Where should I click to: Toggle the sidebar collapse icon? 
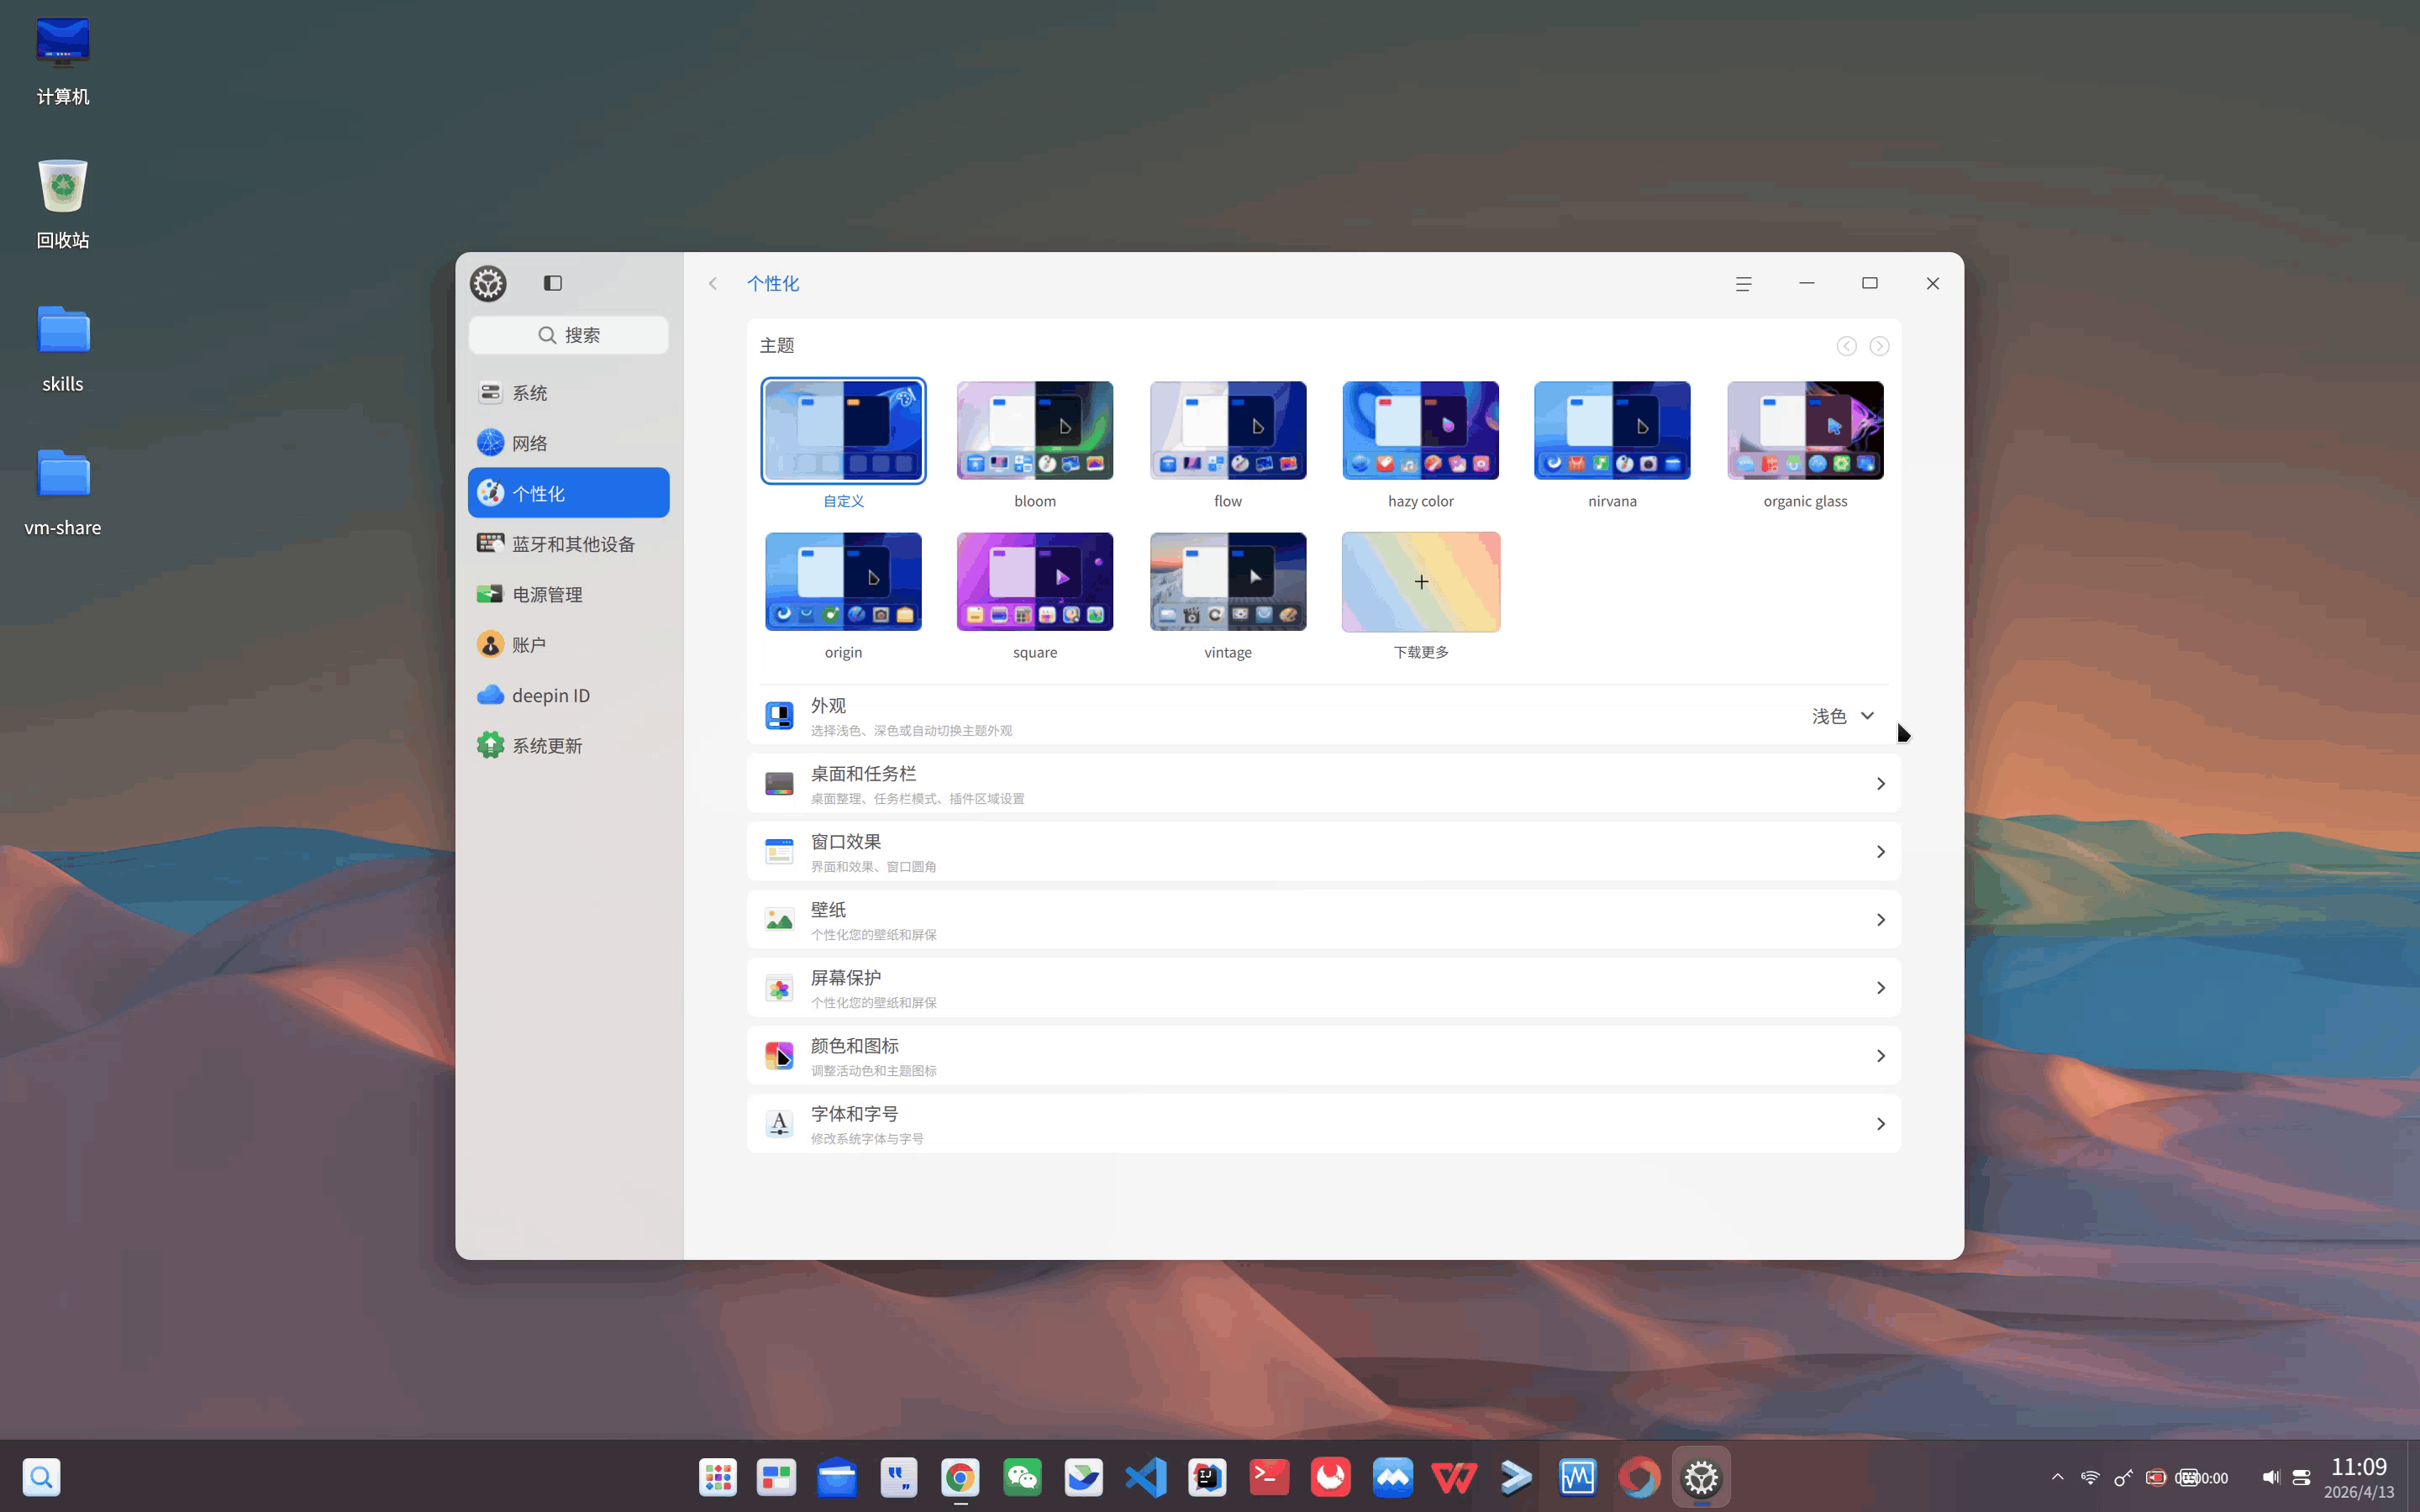pos(552,283)
